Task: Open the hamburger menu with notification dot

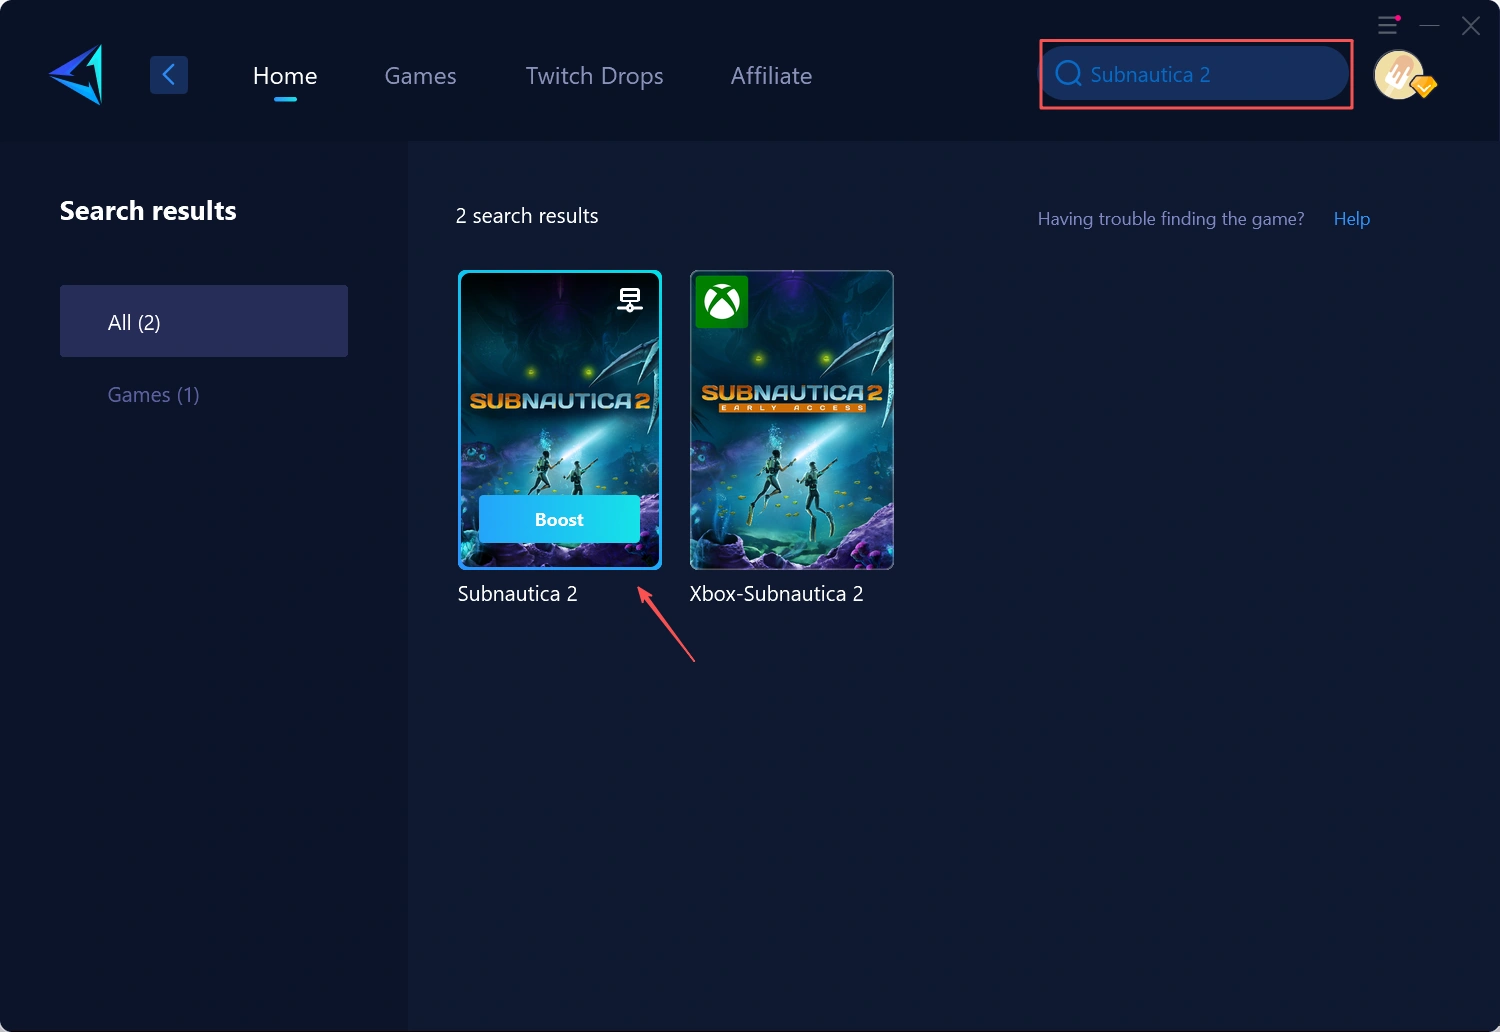Action: [1388, 25]
